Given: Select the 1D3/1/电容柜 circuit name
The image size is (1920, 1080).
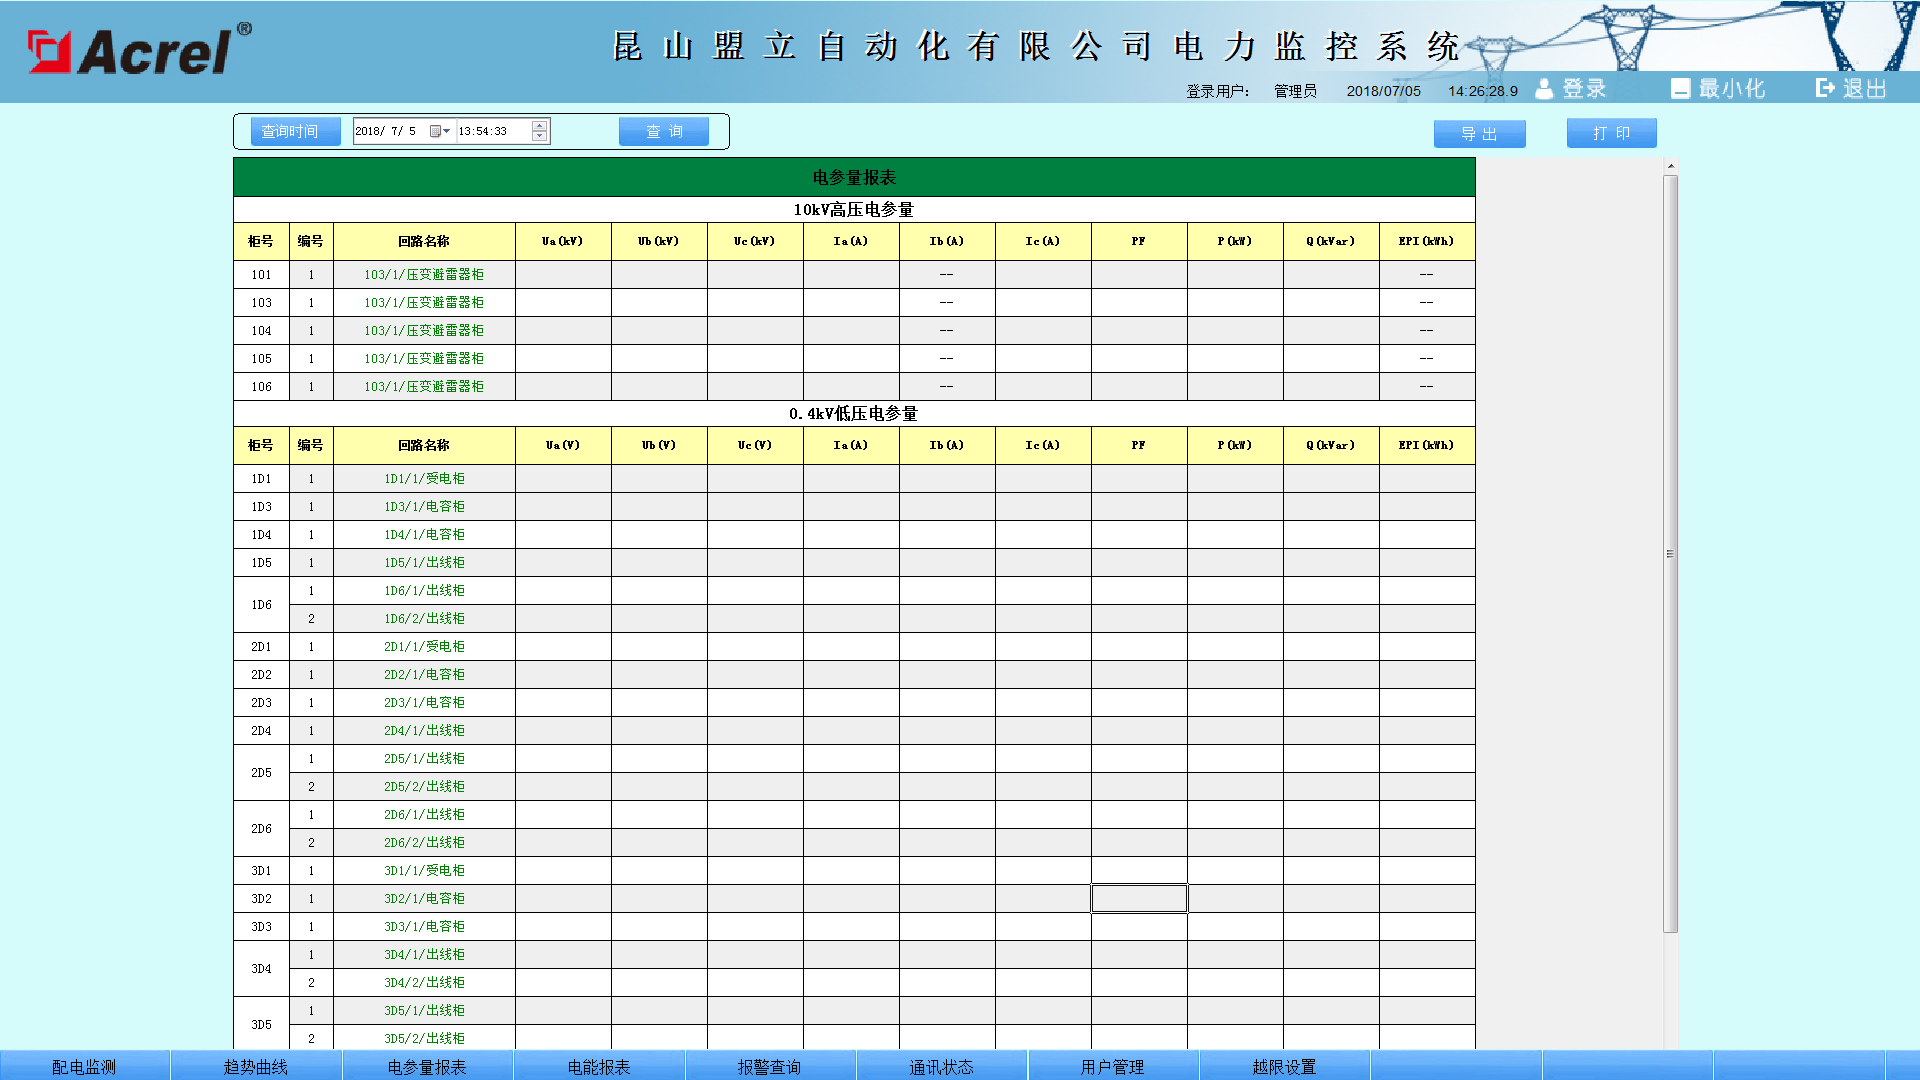Looking at the screenshot, I should pos(424,506).
